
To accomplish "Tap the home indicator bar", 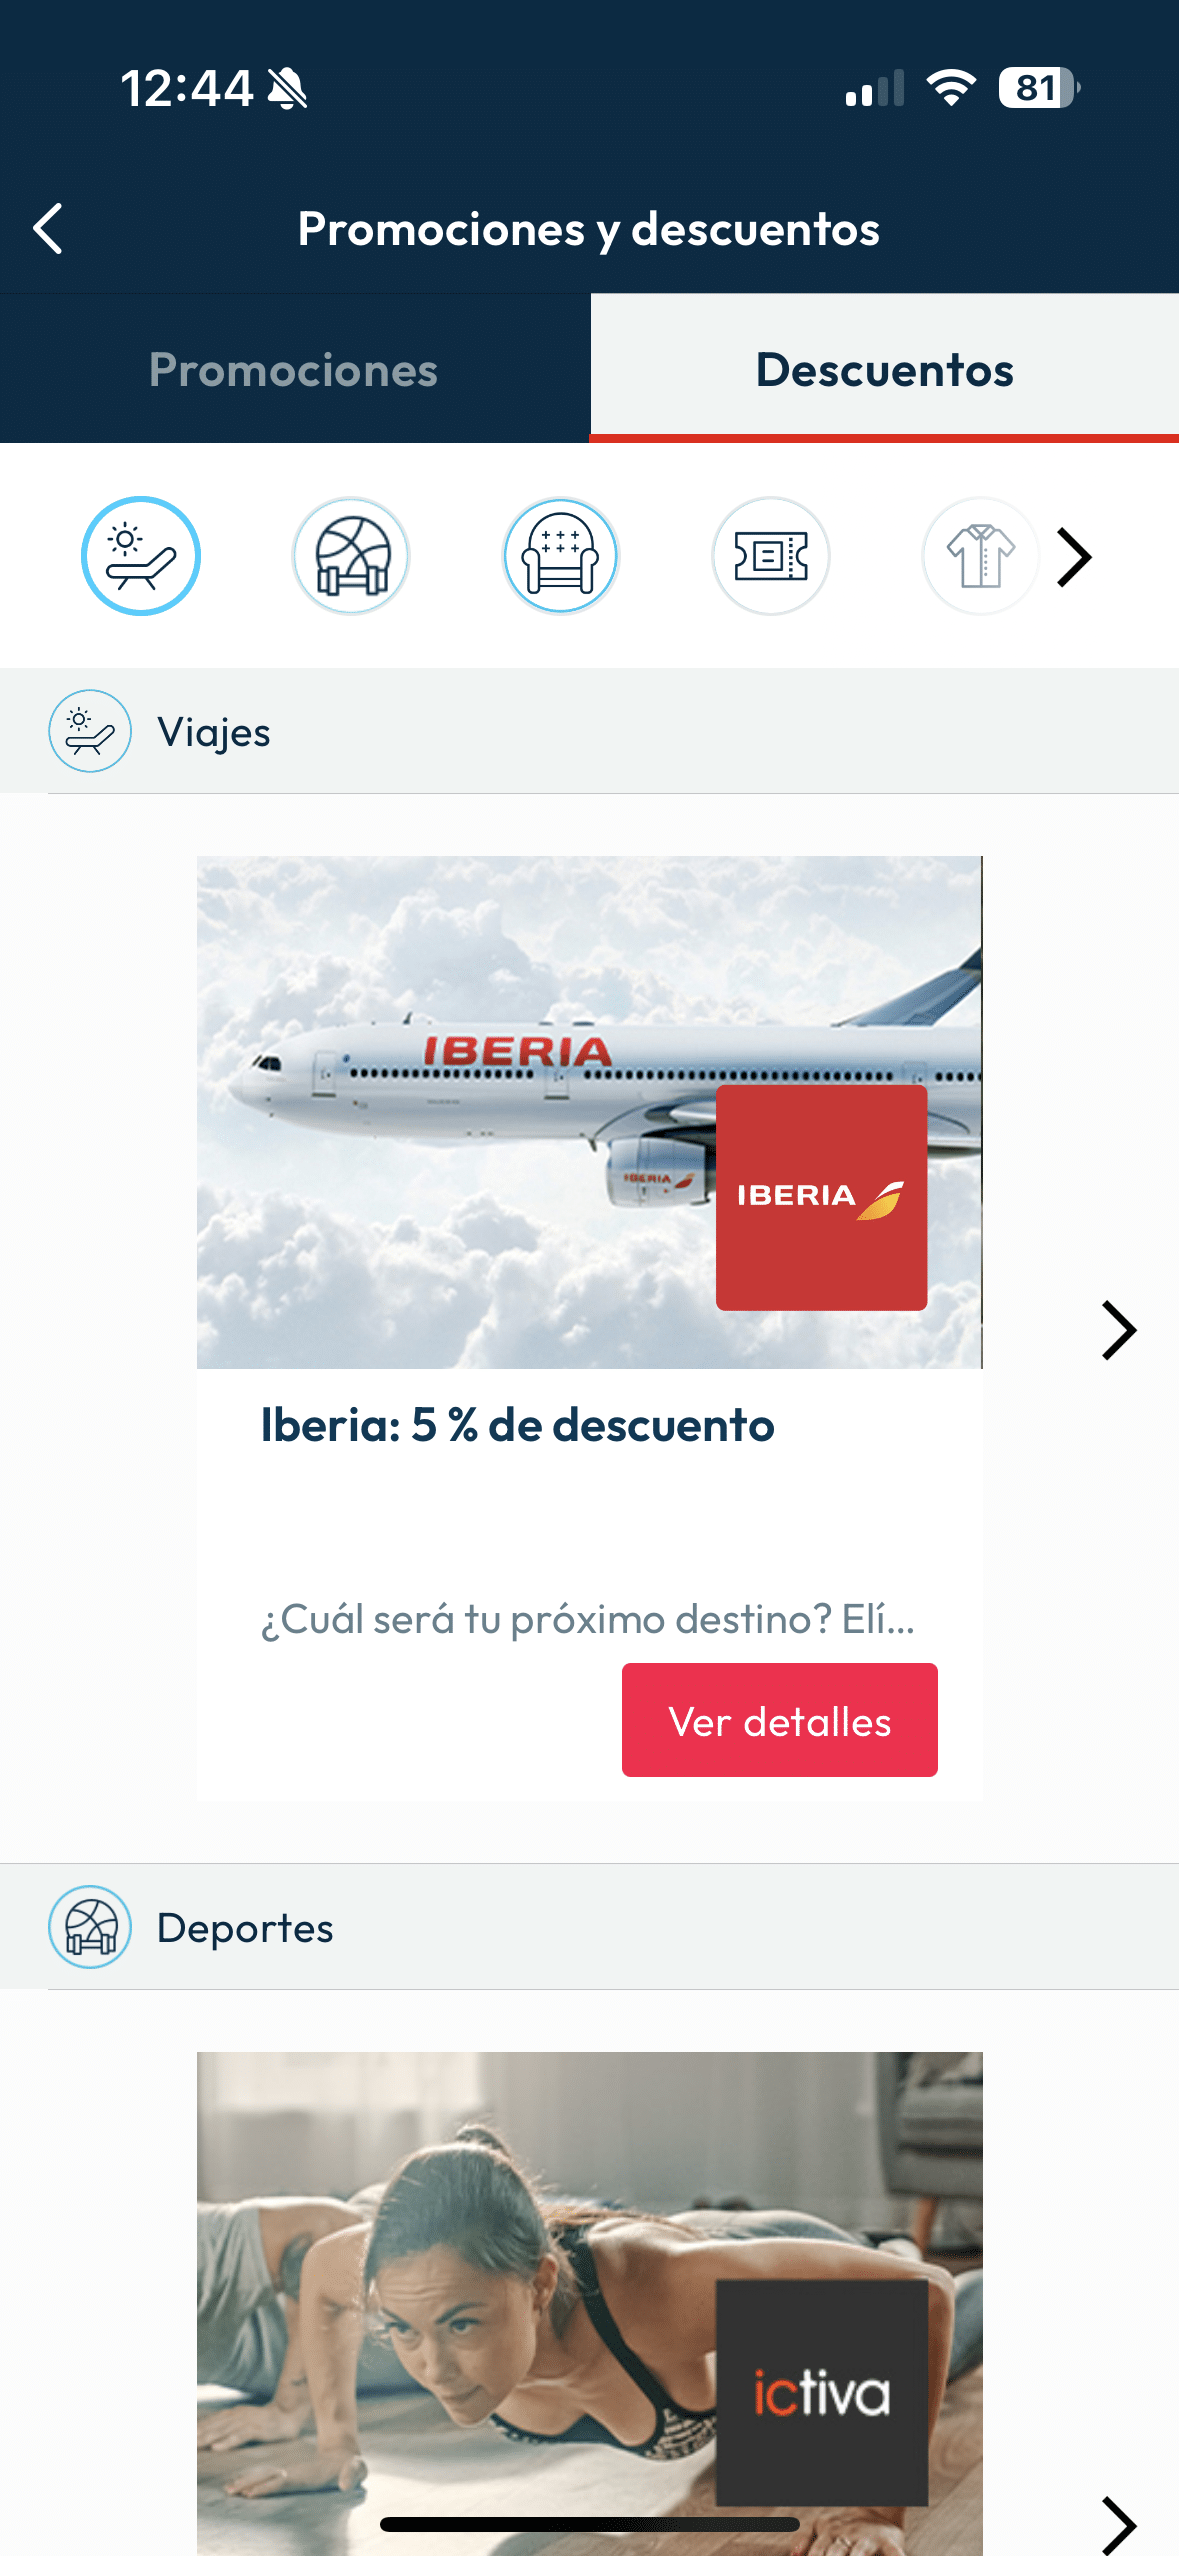I will point(590,2524).
